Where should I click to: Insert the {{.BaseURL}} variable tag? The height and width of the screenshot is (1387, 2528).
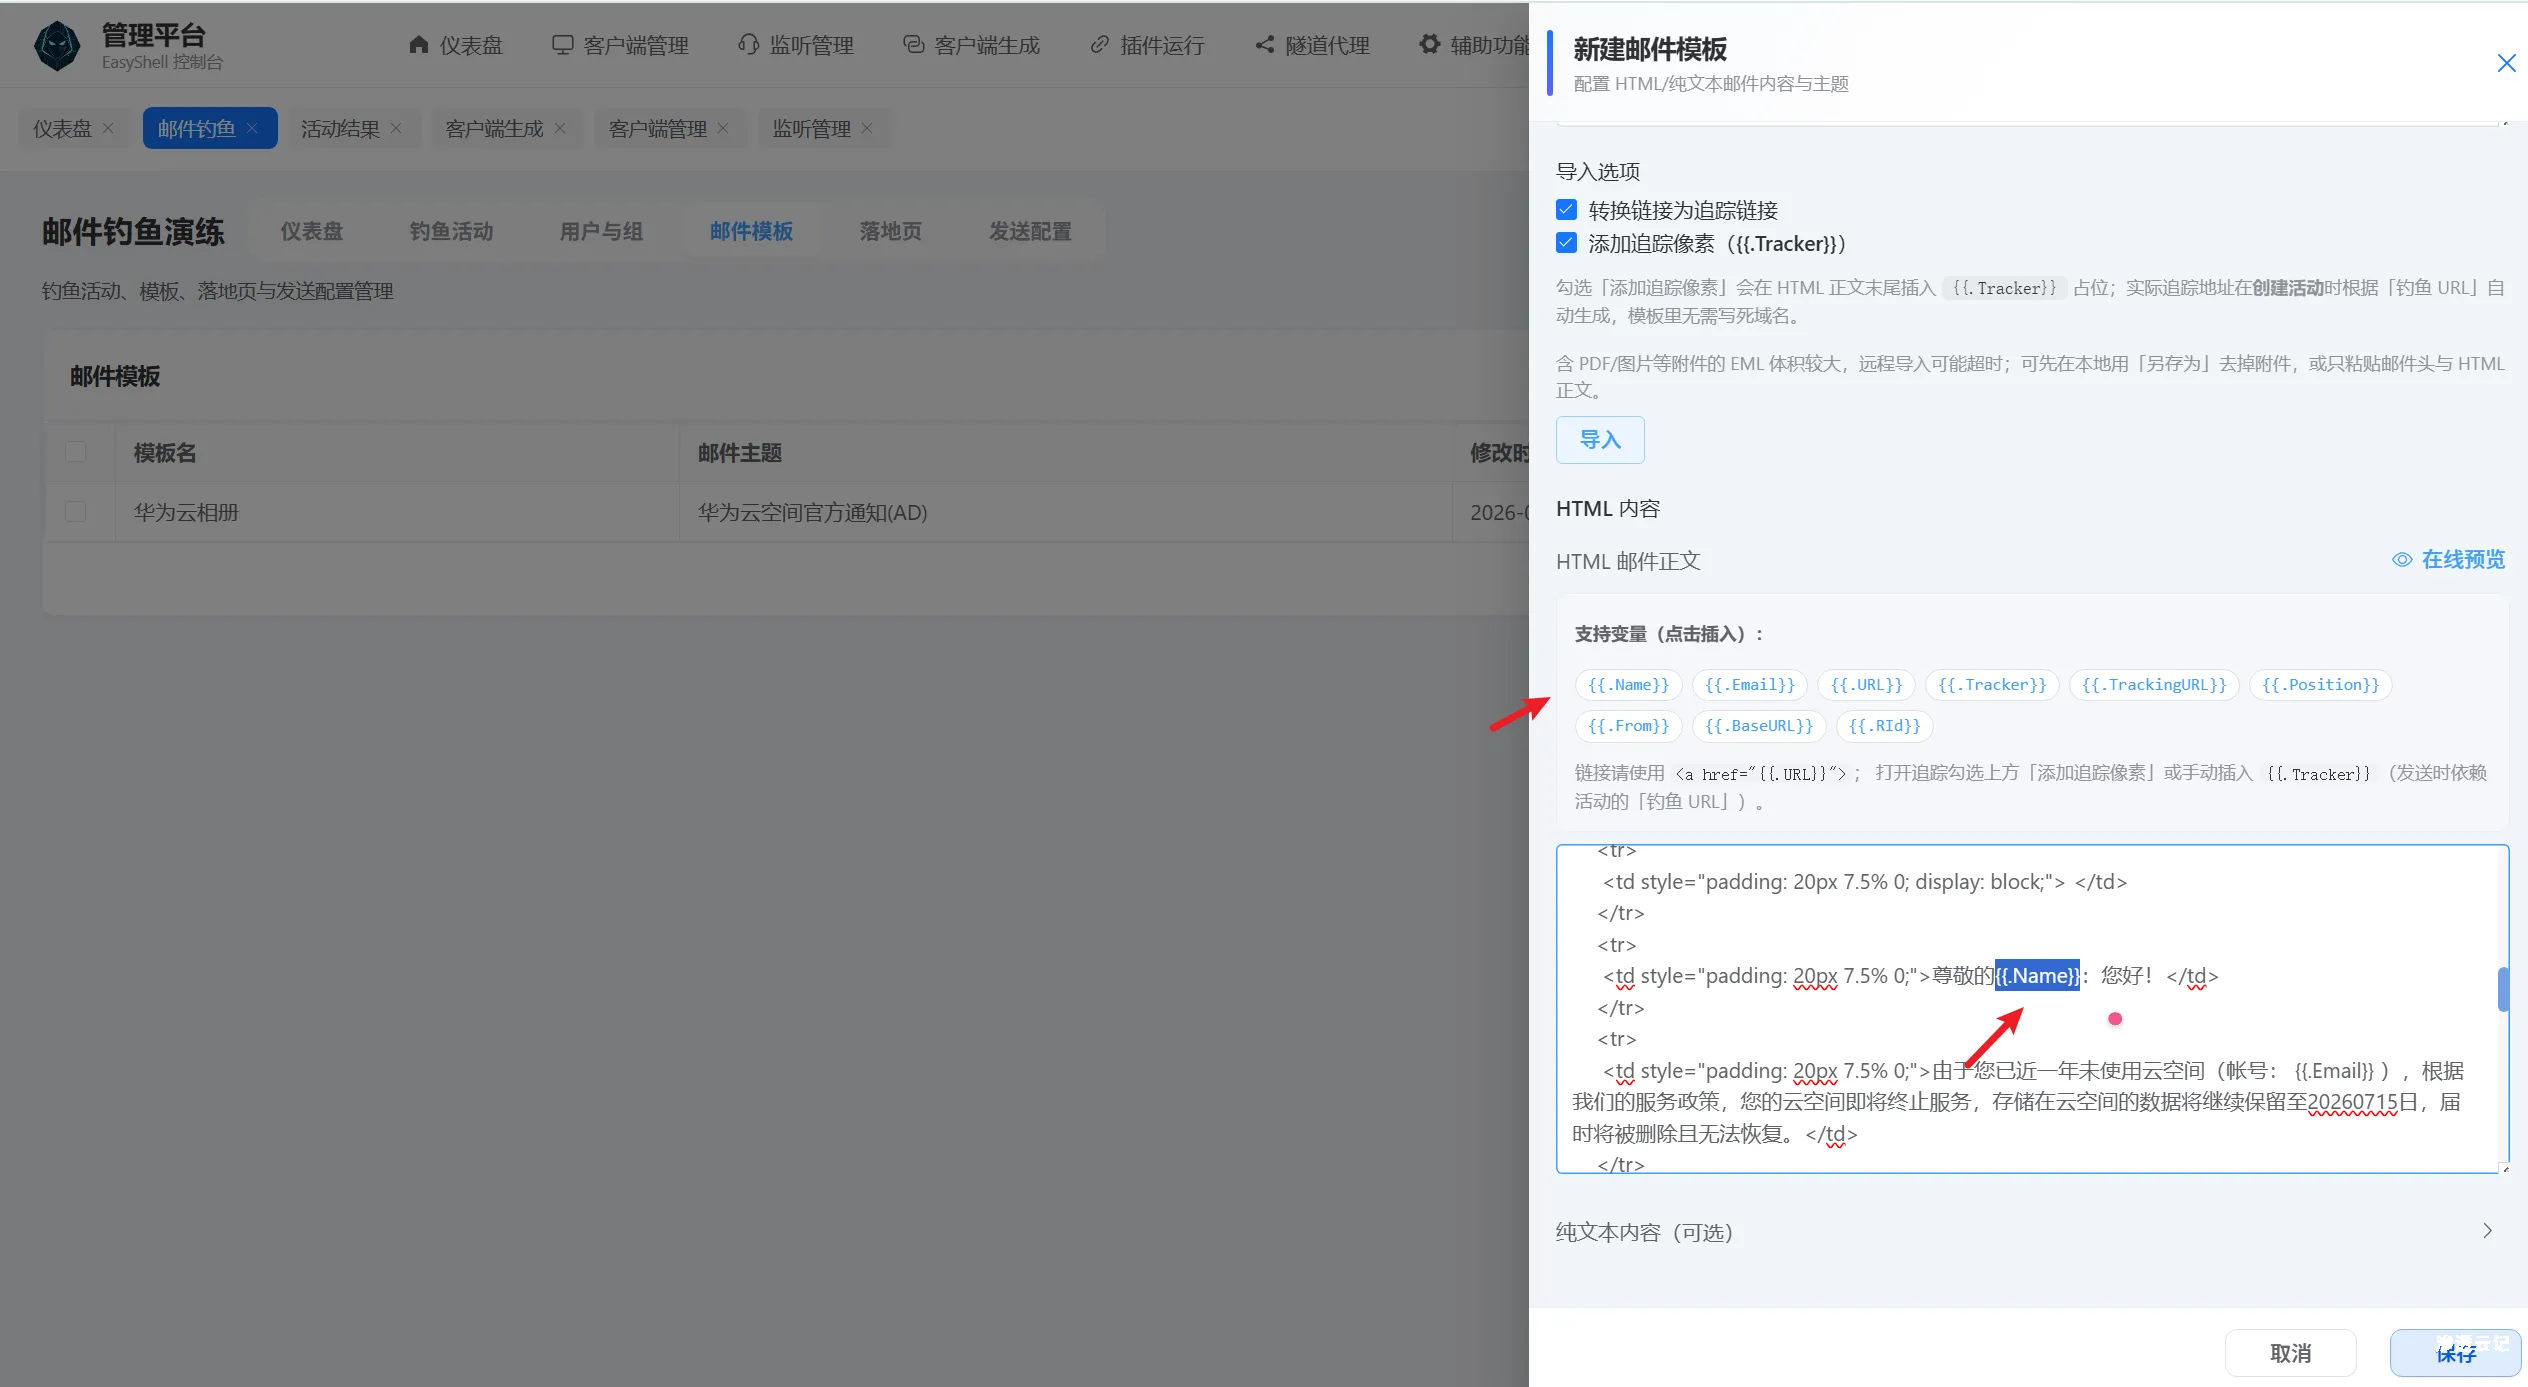click(1759, 726)
